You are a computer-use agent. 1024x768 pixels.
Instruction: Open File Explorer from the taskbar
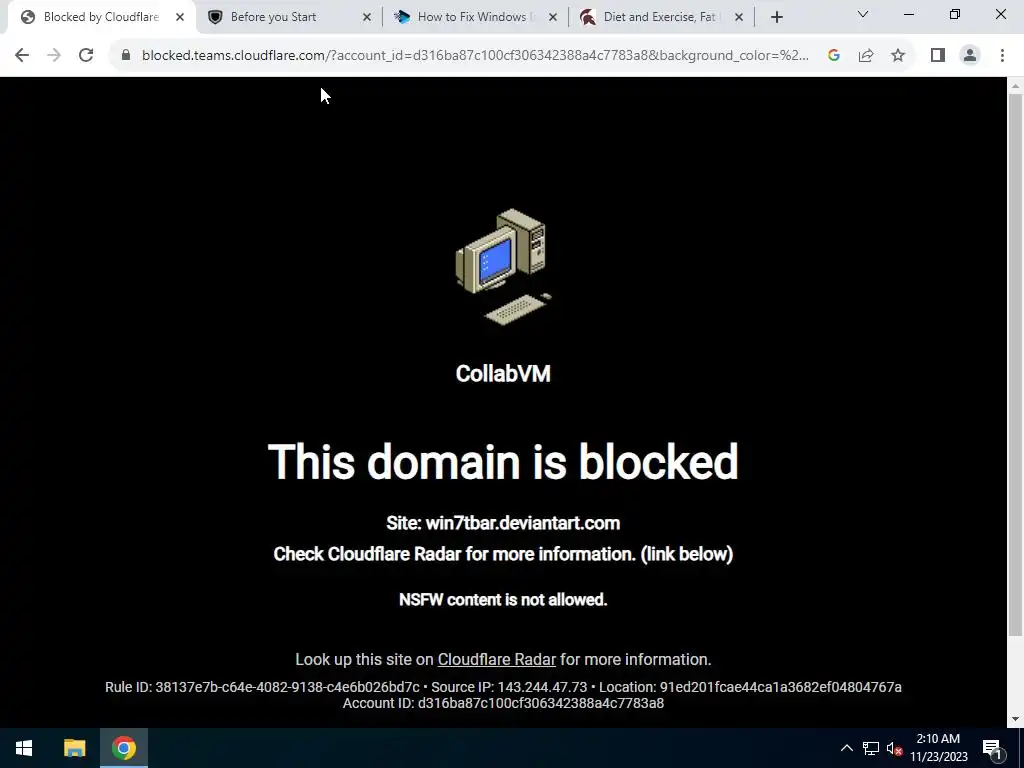(x=74, y=748)
